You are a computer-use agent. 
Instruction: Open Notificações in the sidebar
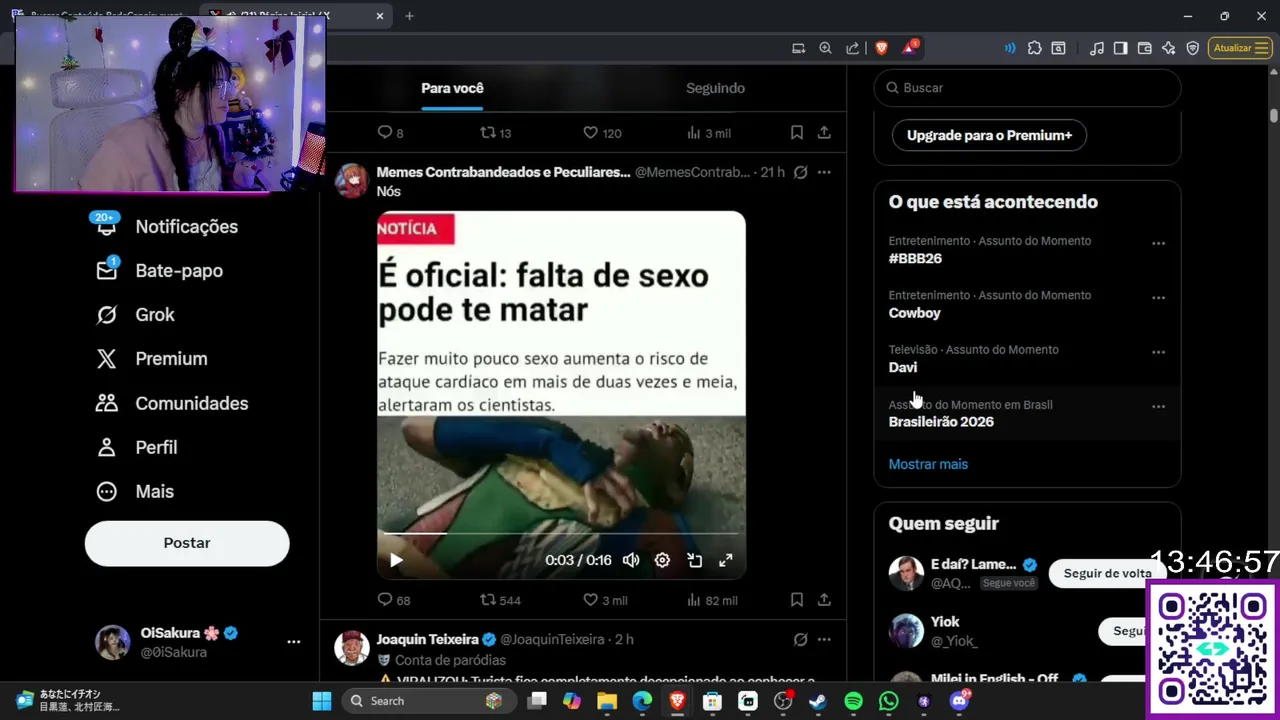click(166, 227)
